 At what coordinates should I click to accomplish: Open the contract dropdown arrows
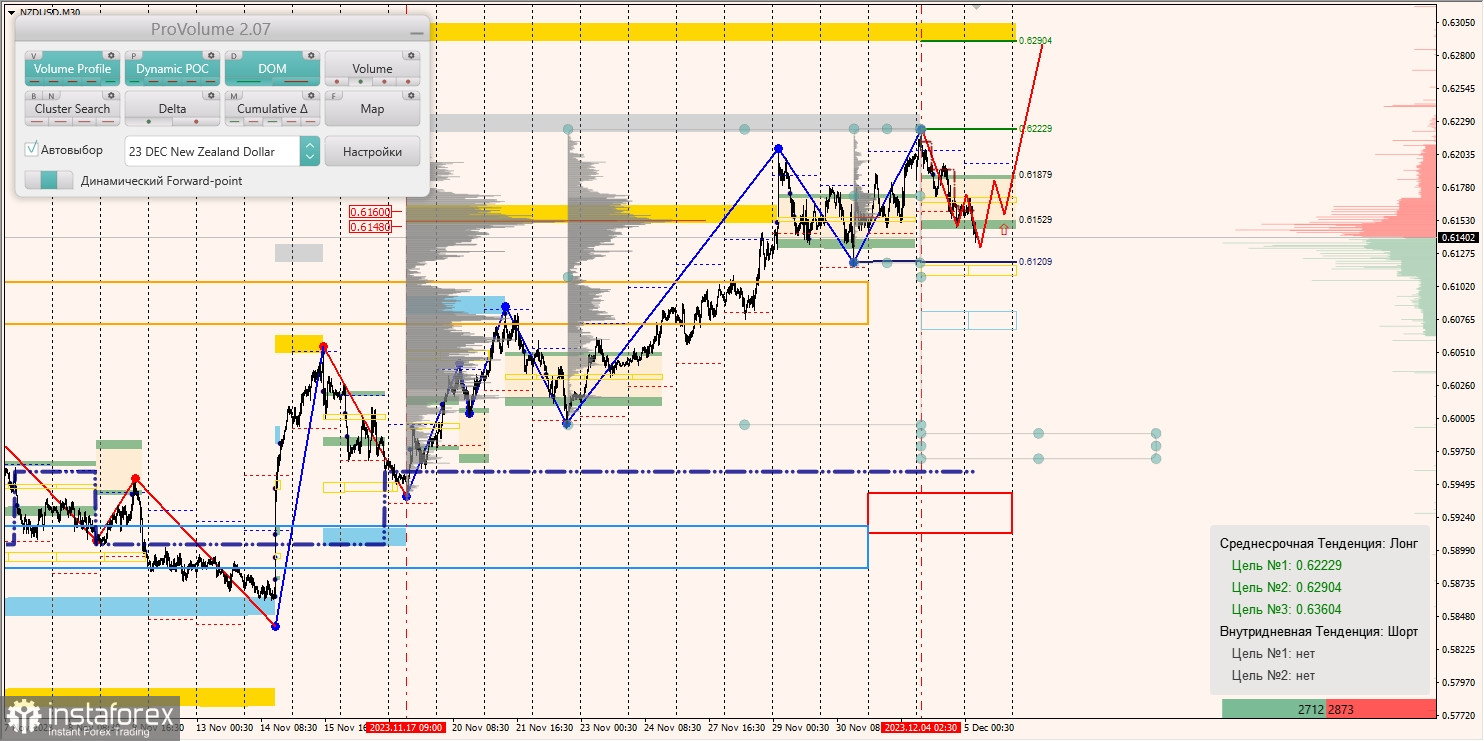click(x=310, y=151)
